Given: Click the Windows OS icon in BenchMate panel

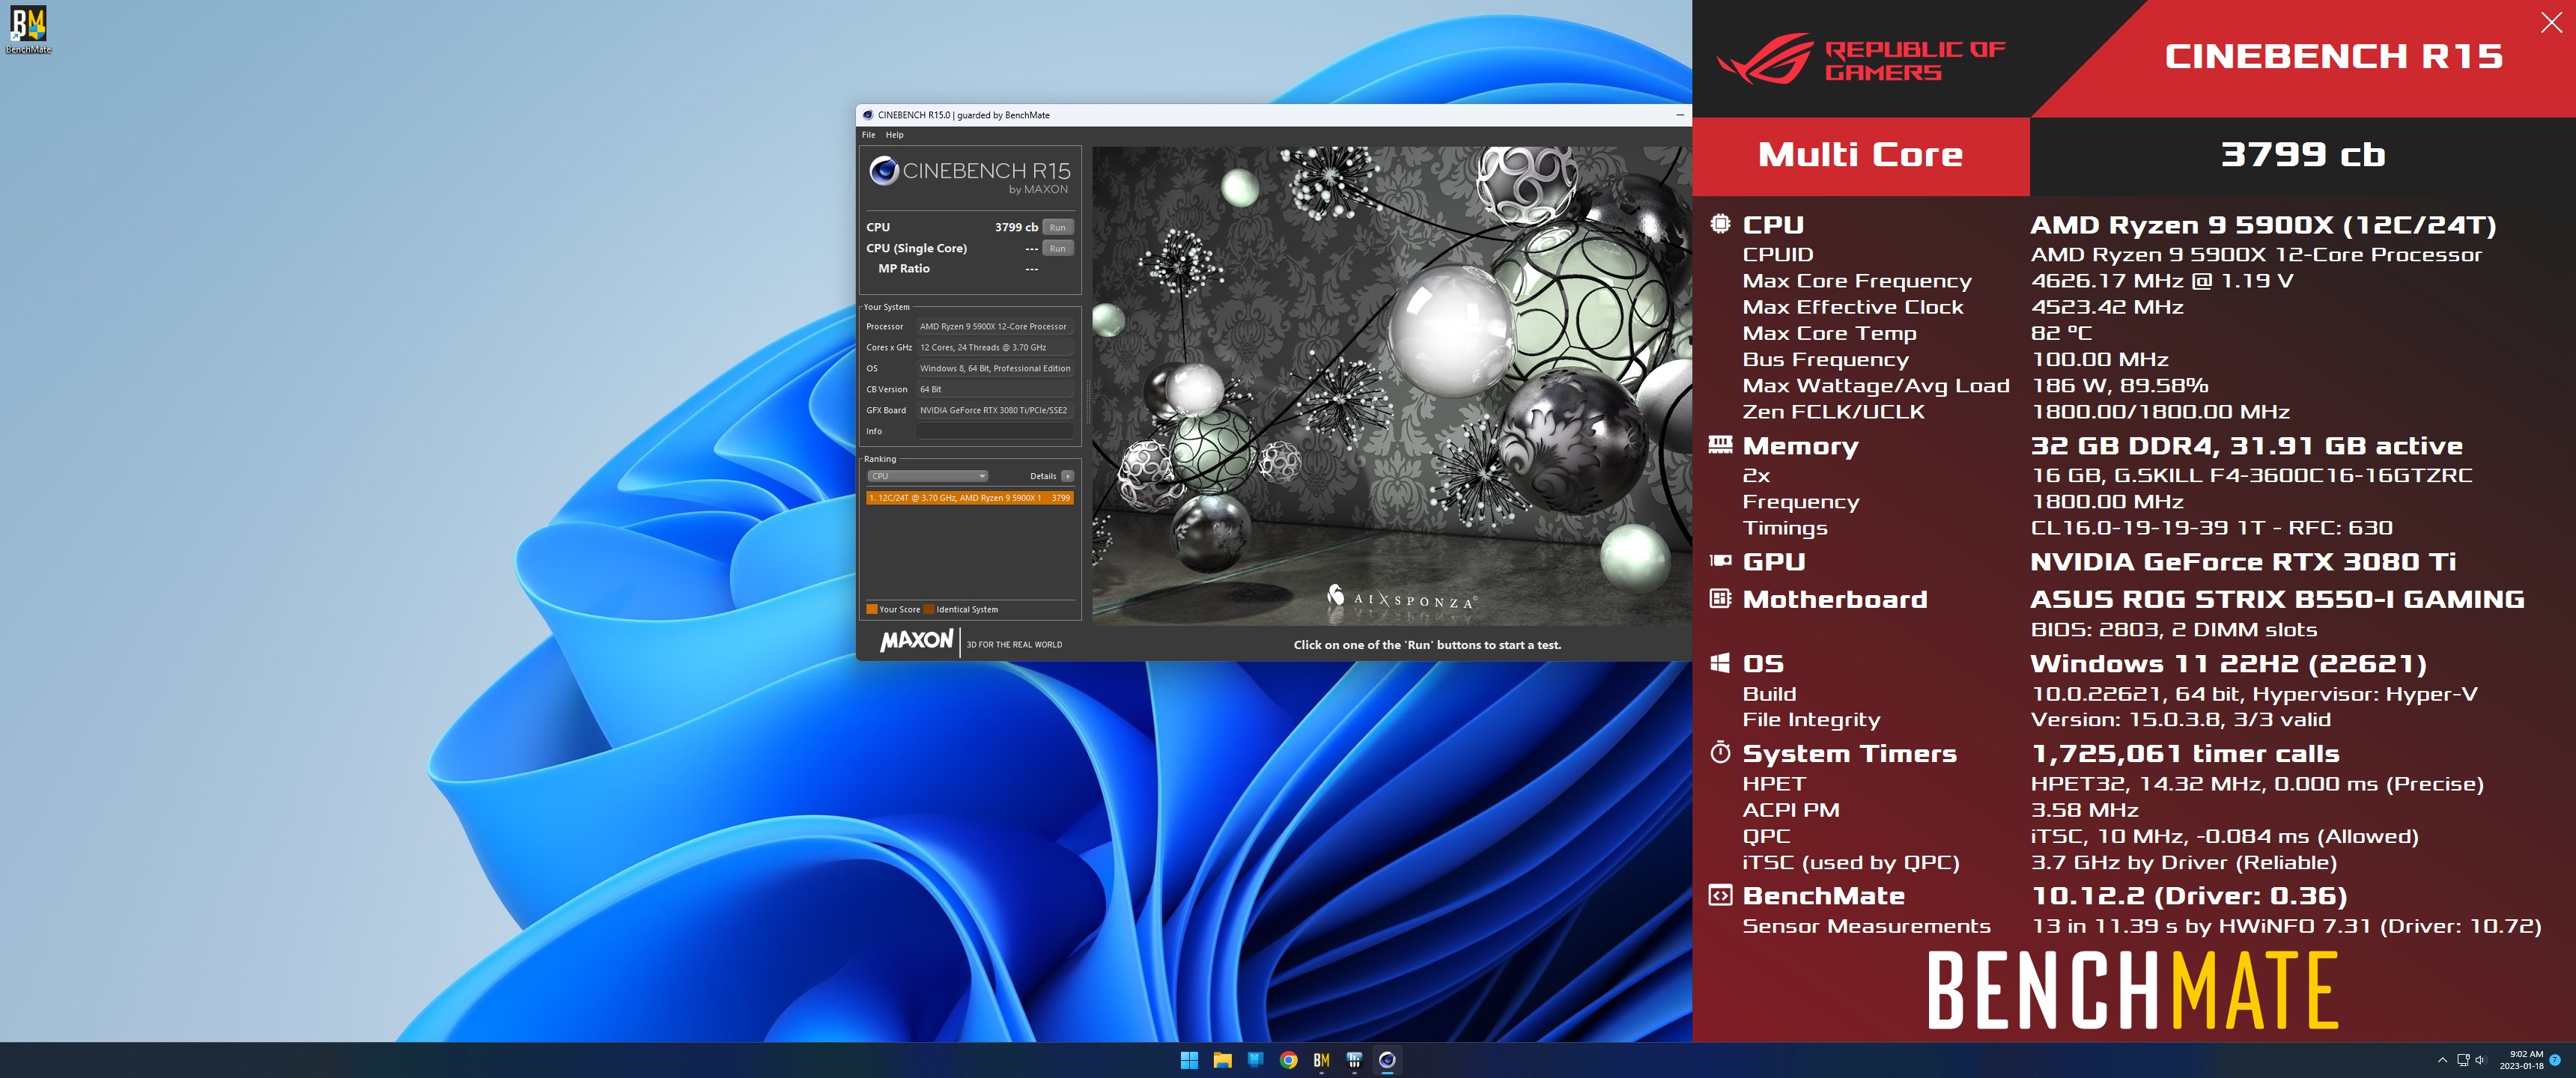Looking at the screenshot, I should [1720, 663].
